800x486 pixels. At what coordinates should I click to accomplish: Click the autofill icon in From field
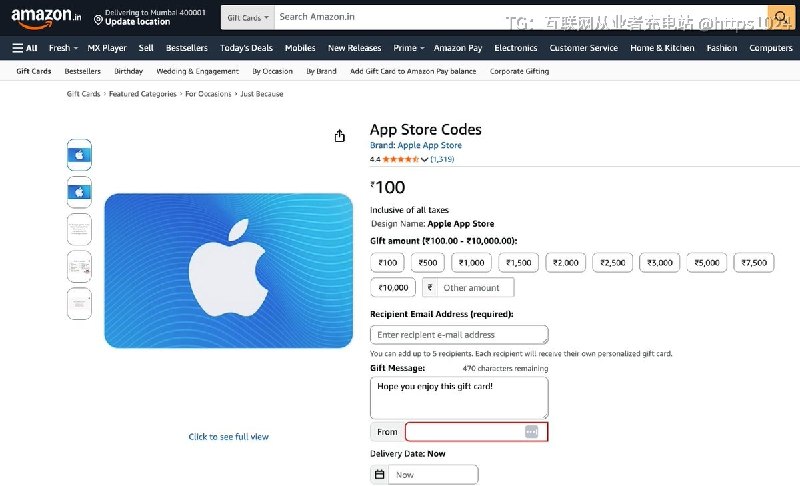531,432
